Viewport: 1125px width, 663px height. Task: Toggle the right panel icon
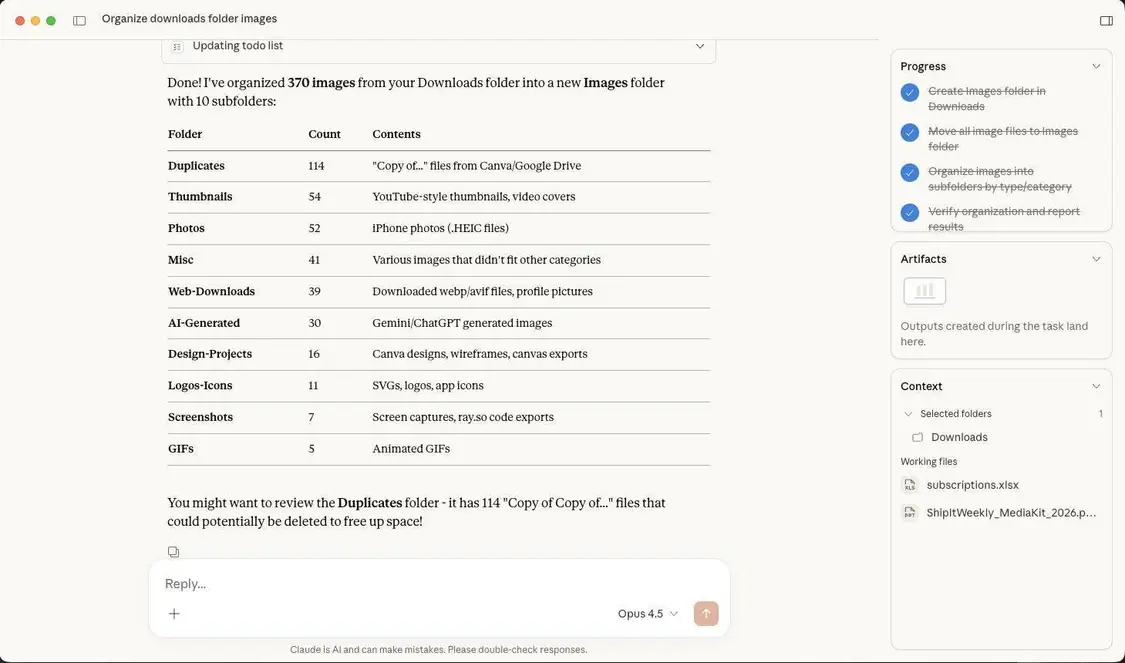(x=1106, y=20)
